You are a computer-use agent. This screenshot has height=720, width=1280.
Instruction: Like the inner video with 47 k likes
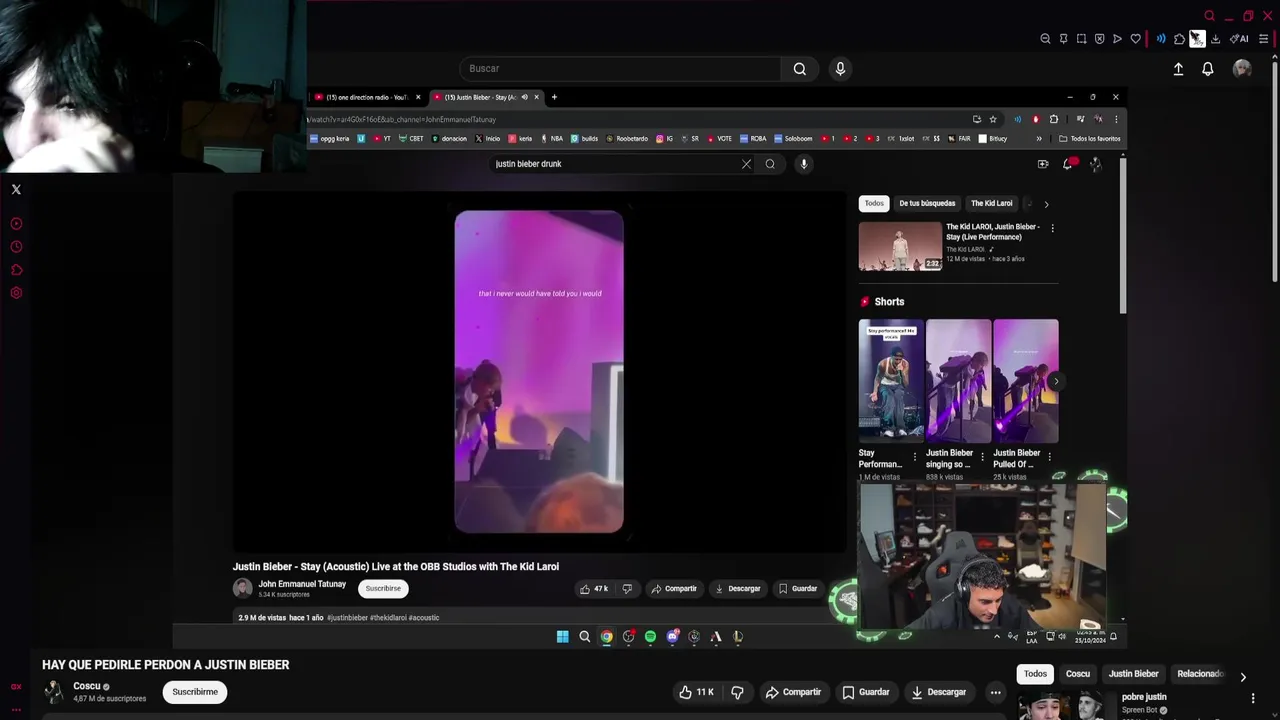pos(593,589)
